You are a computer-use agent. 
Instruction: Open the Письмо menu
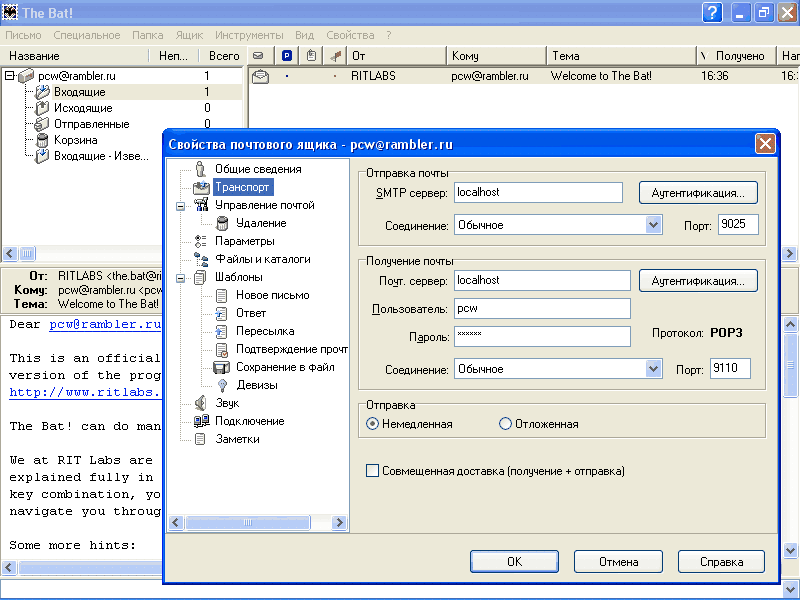(23, 35)
